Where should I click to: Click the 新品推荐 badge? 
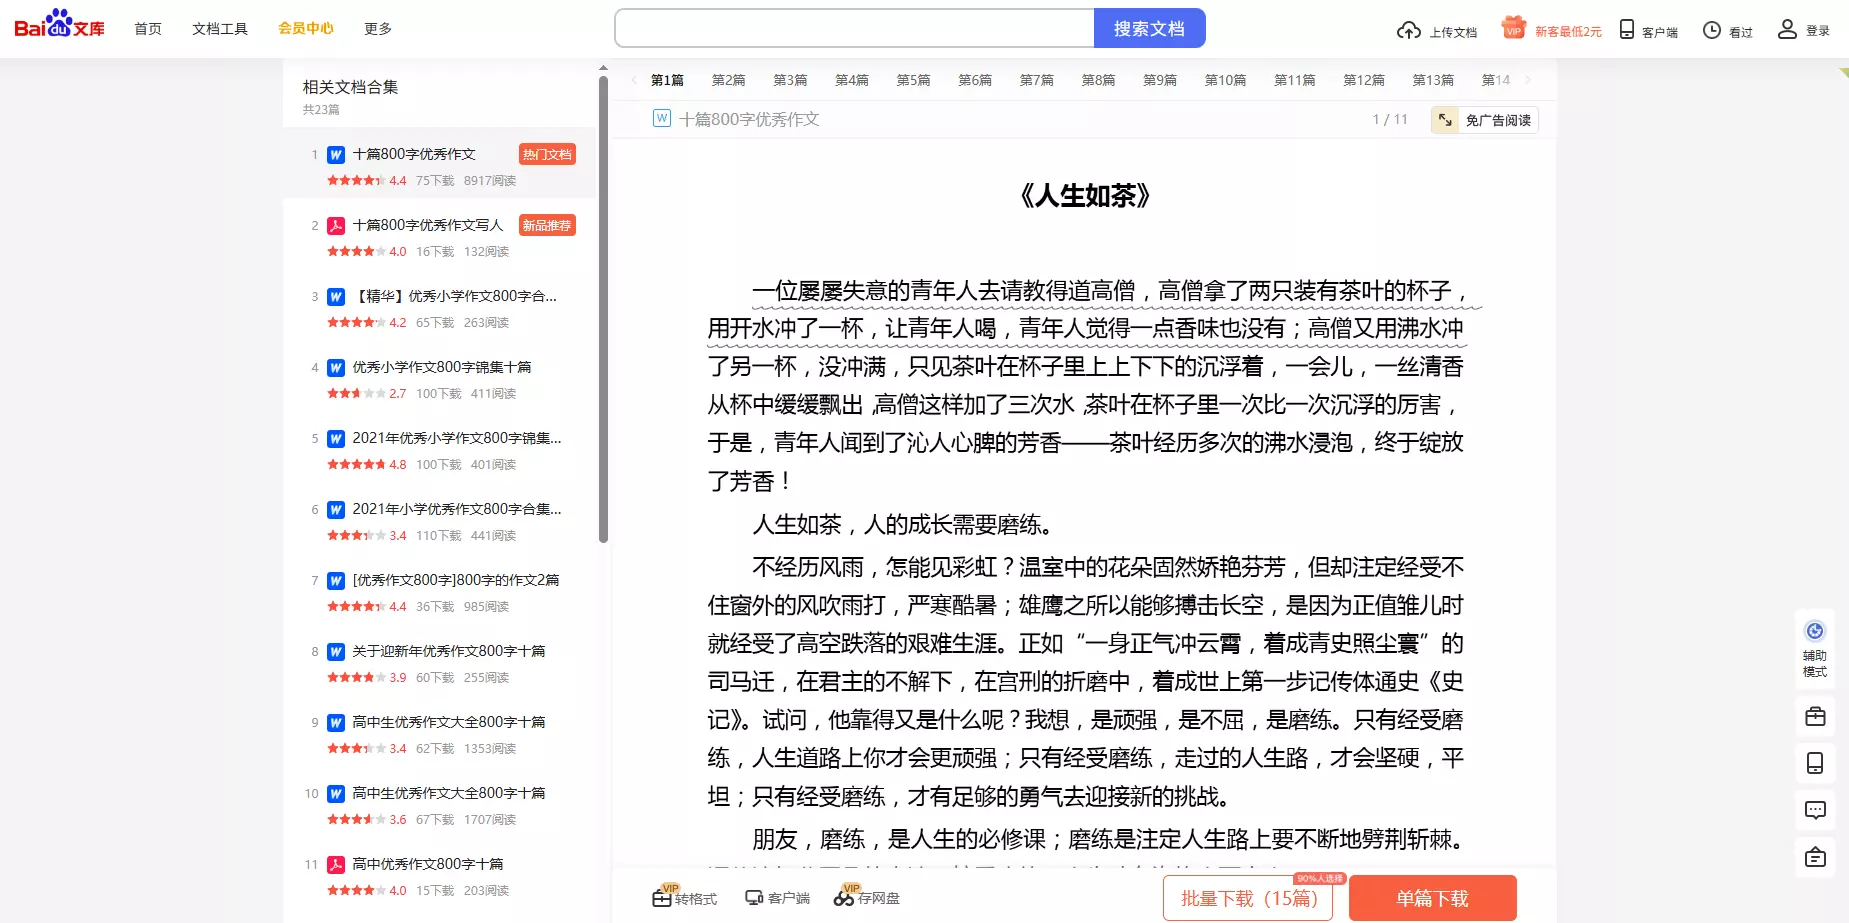click(x=547, y=225)
